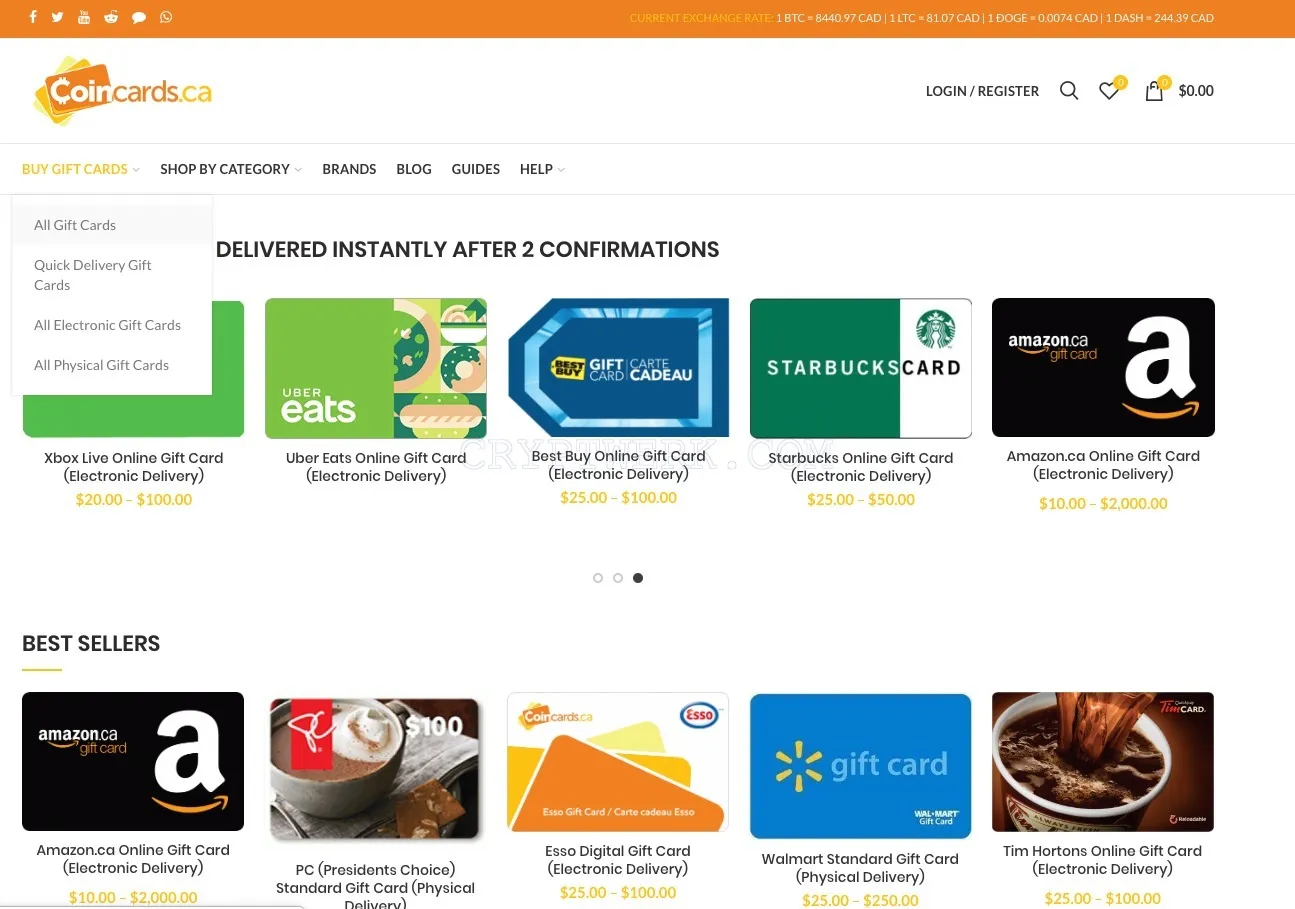Open the Esso Digital Gift Card title
The height and width of the screenshot is (909, 1295).
[x=618, y=860]
